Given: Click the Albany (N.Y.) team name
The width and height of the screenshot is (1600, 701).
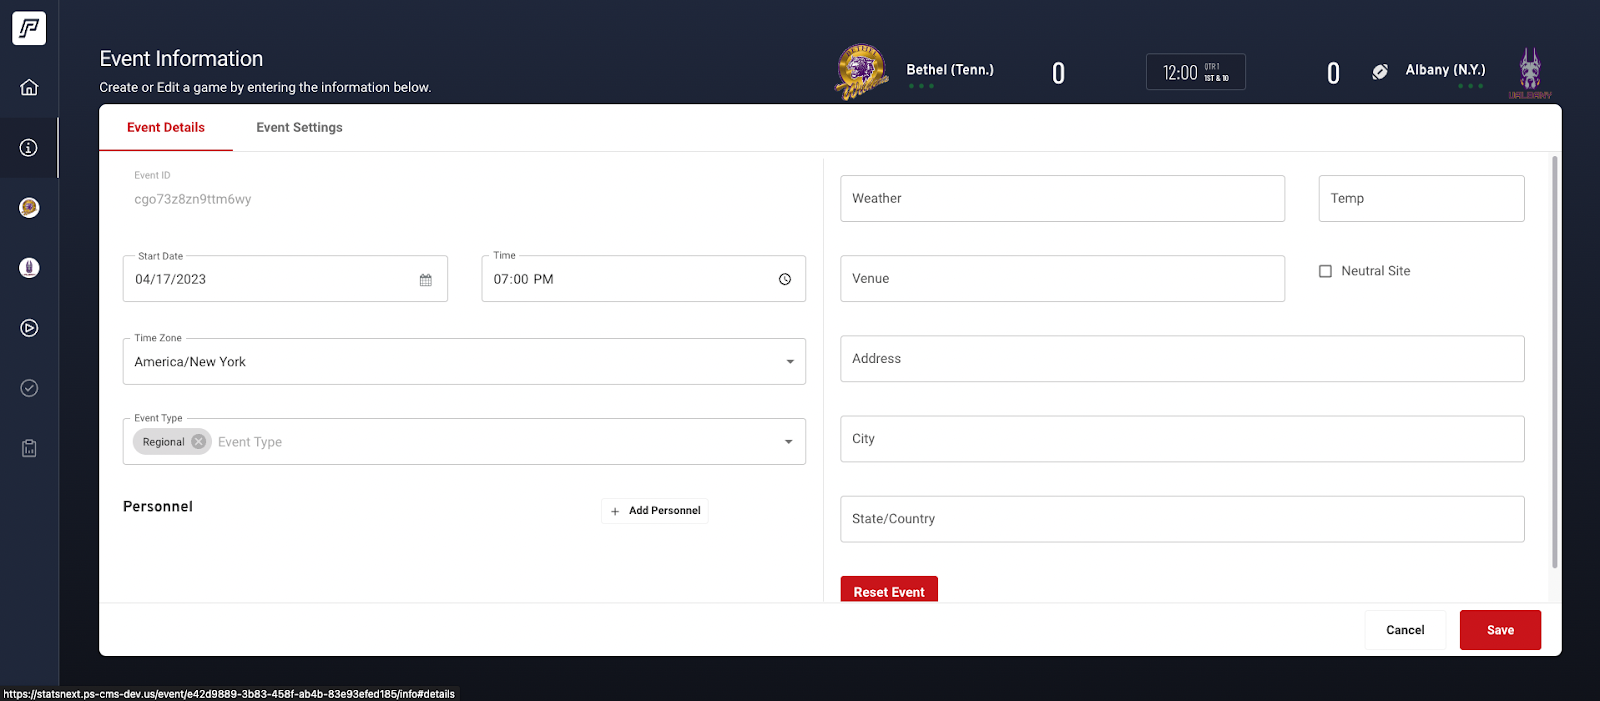Looking at the screenshot, I should pos(1445,70).
